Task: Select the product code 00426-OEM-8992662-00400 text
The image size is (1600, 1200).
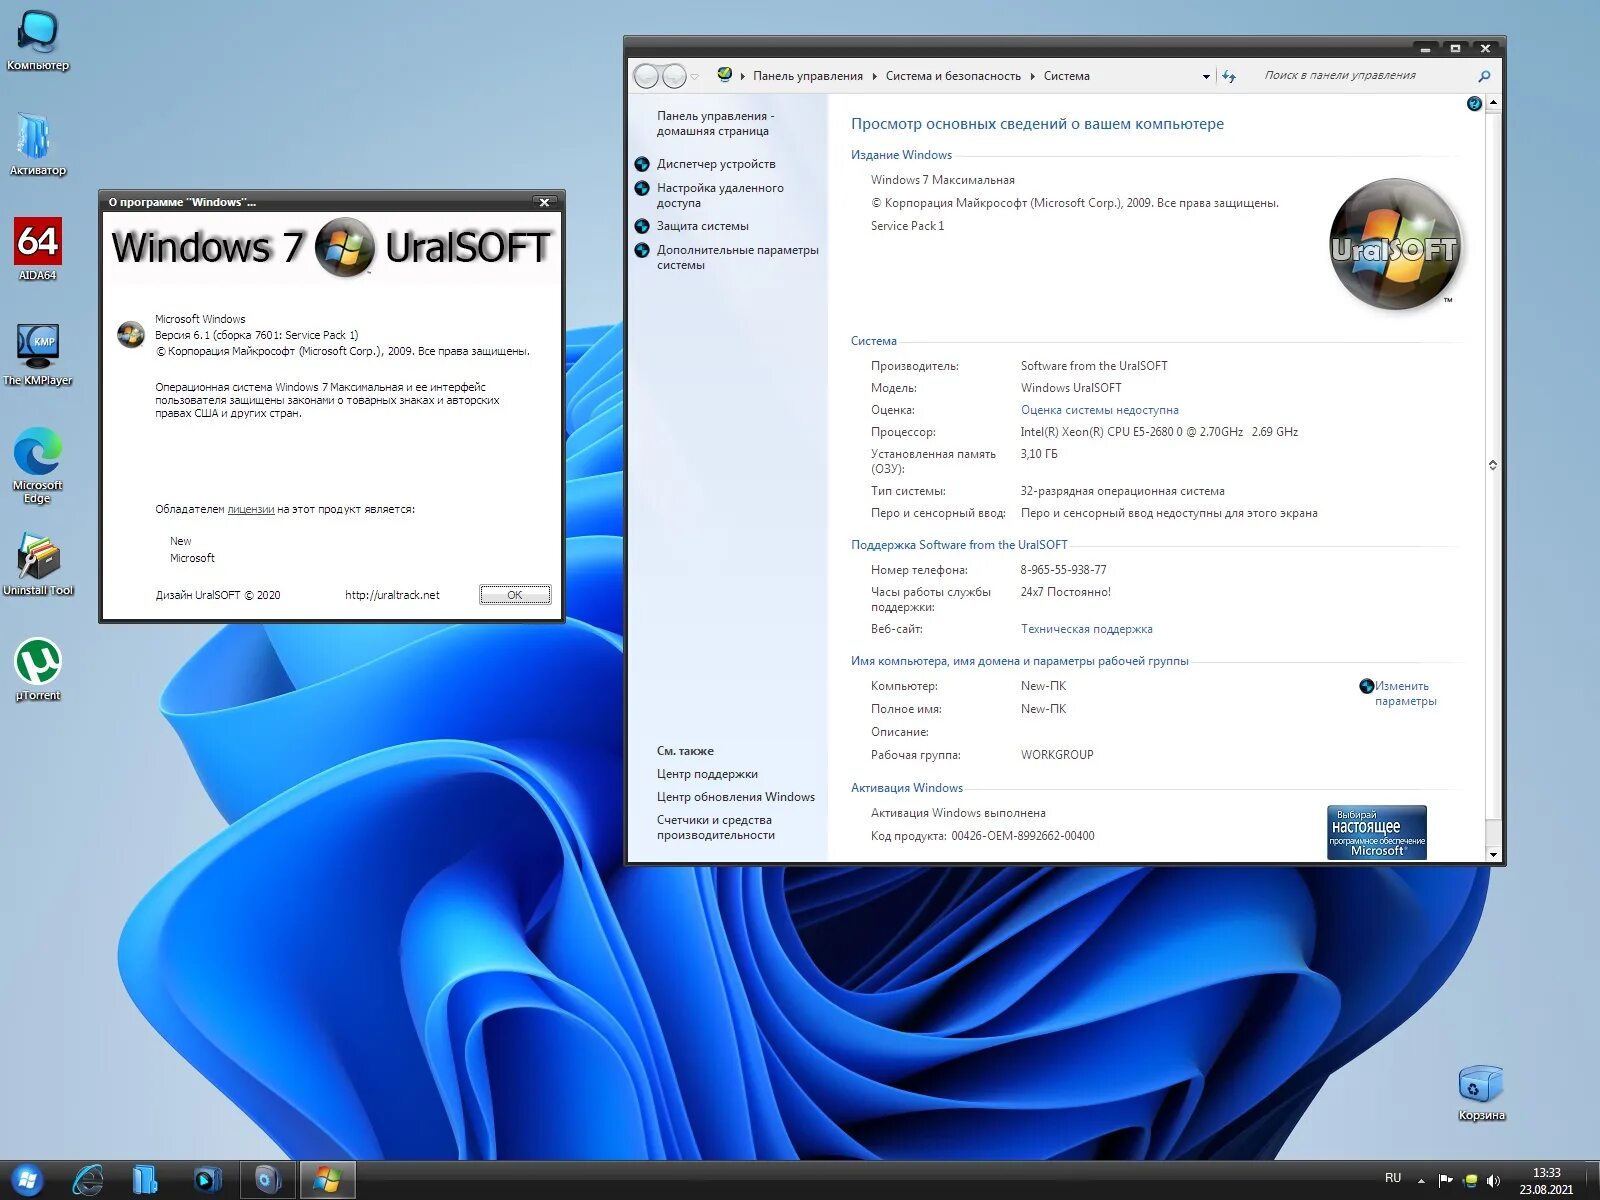Action: tap(1022, 836)
